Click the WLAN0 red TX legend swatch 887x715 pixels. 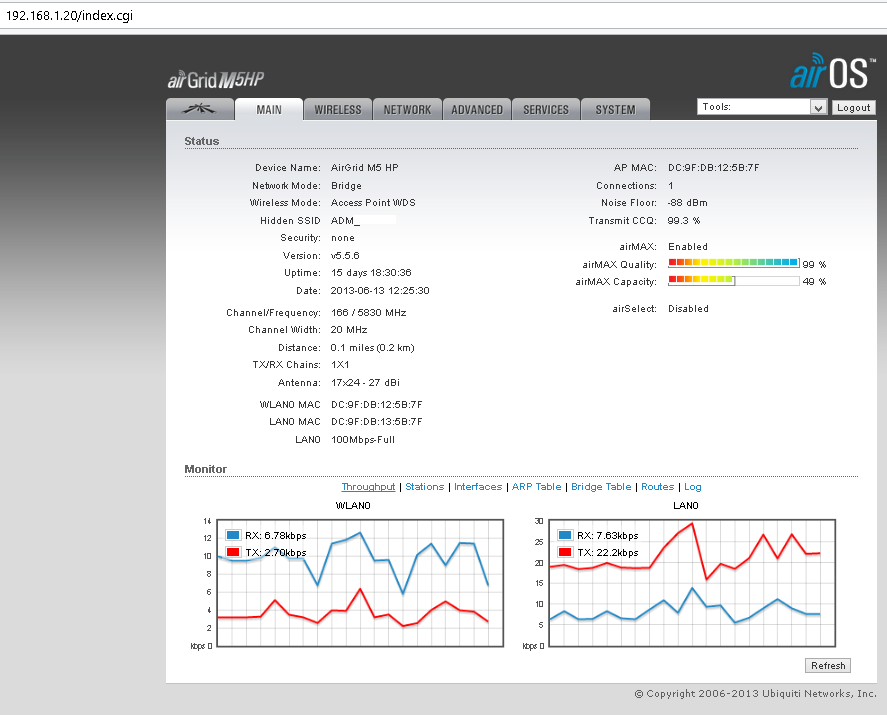(232, 552)
